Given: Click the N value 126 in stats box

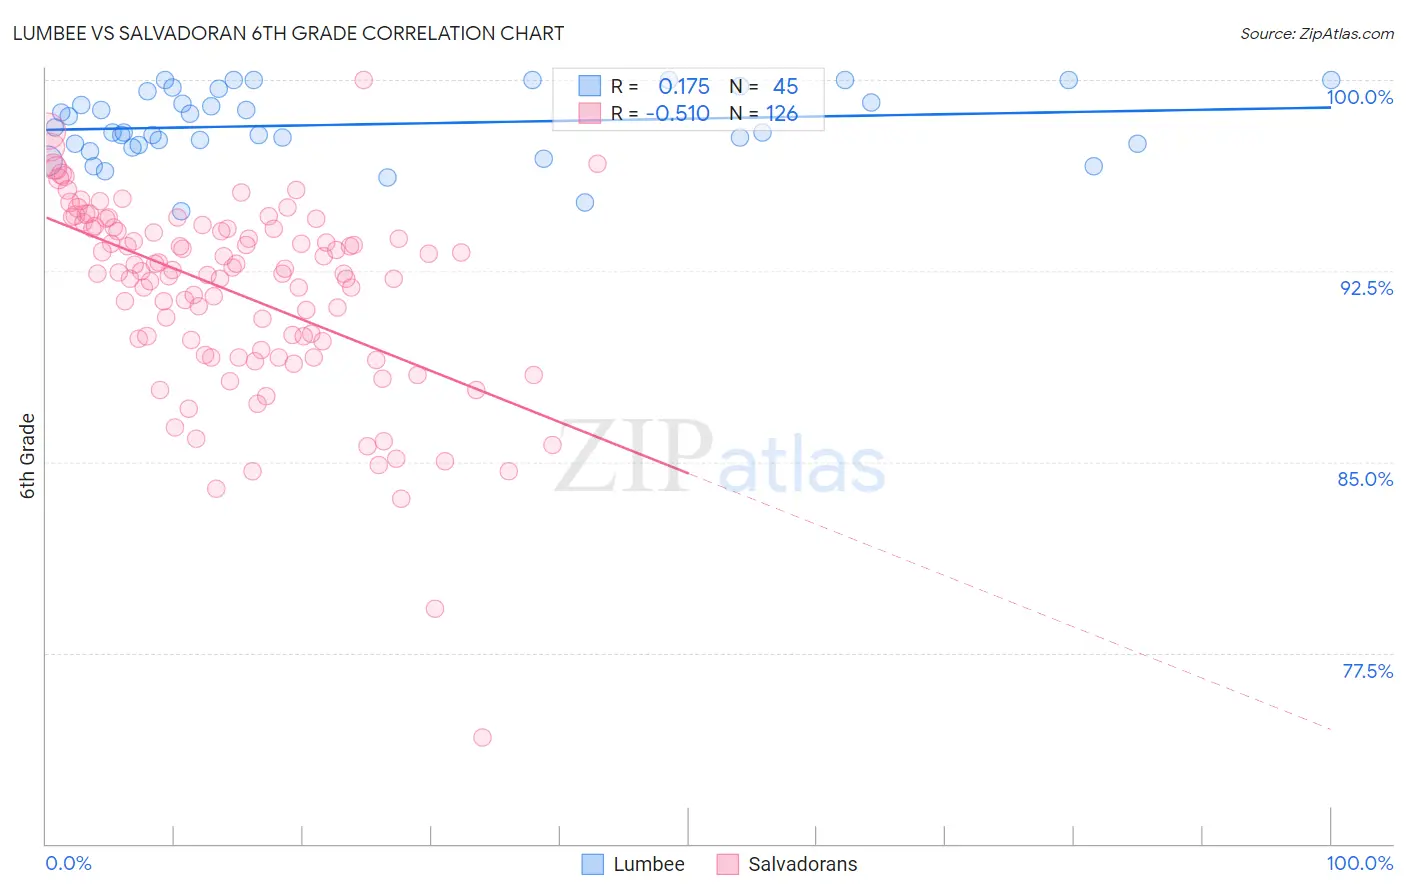Looking at the screenshot, I should click(x=782, y=113).
